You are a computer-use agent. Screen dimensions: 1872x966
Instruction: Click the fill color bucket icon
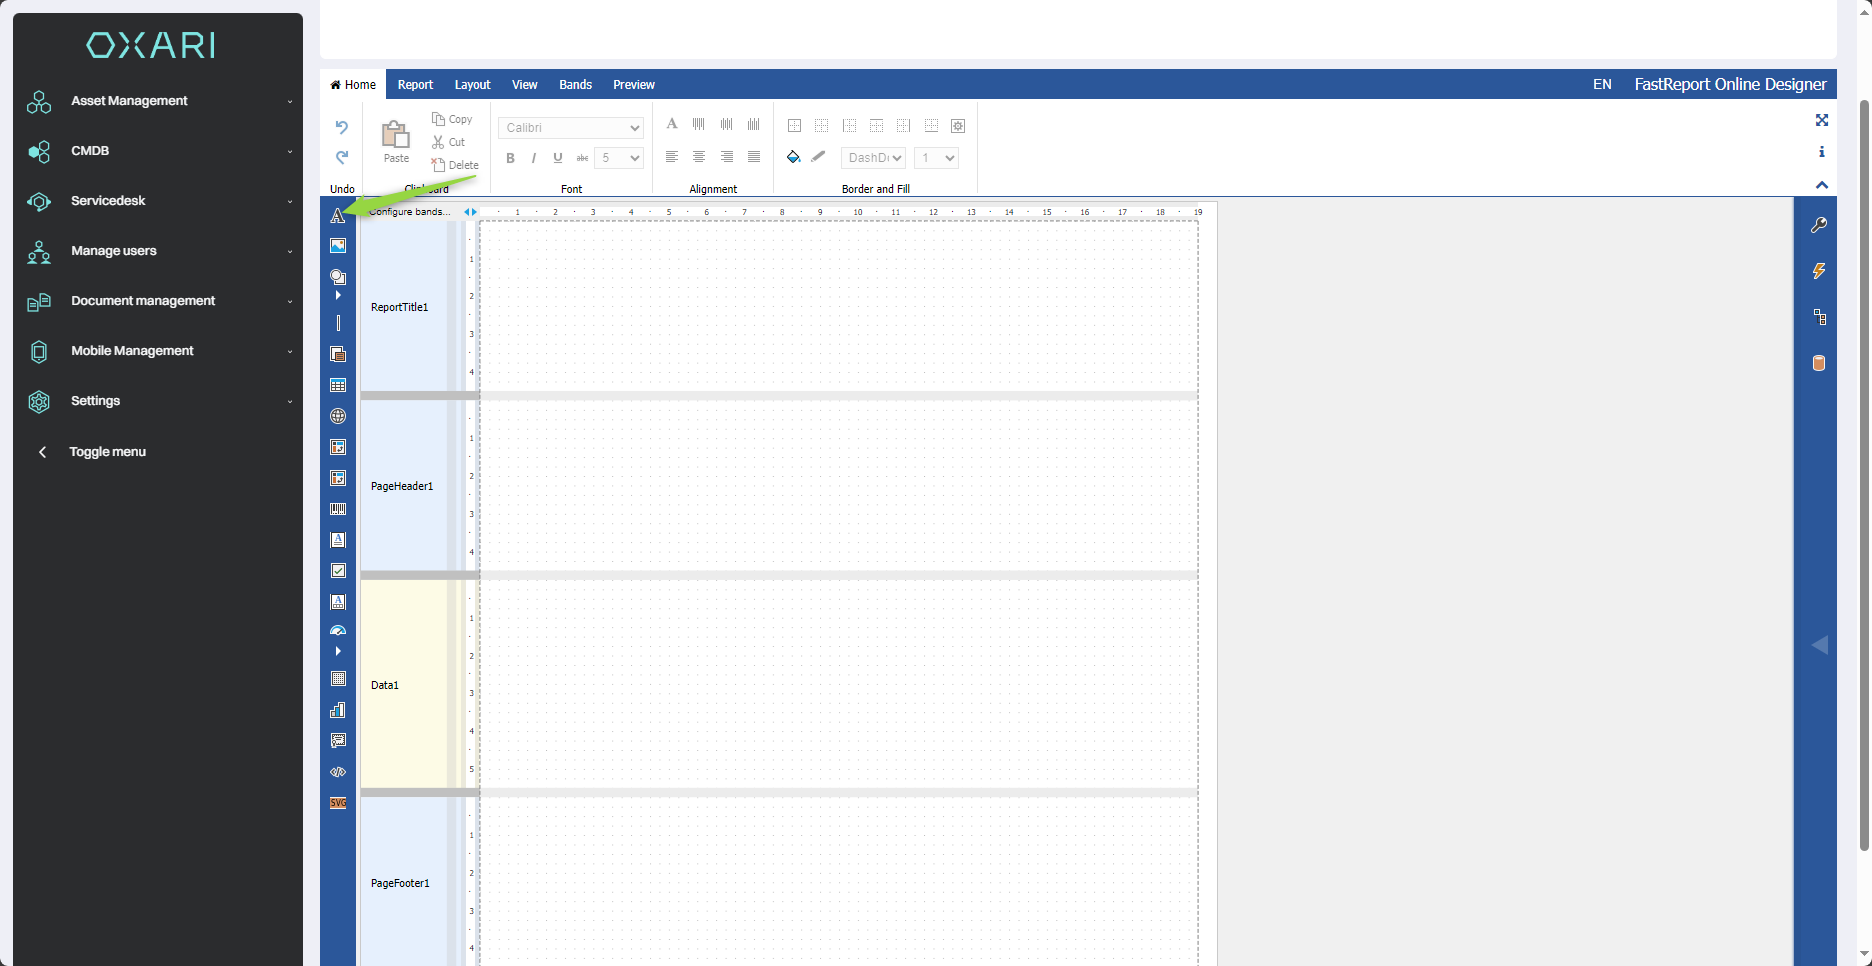coord(793,157)
